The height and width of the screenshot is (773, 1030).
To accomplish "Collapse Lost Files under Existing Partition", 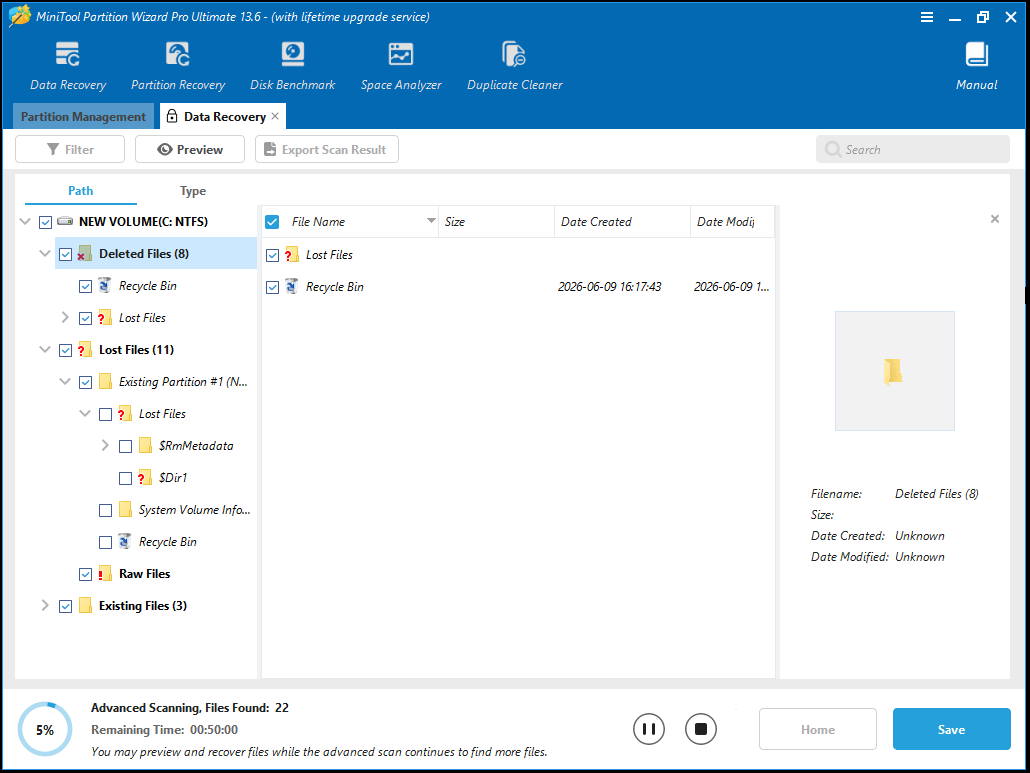I will (x=85, y=413).
